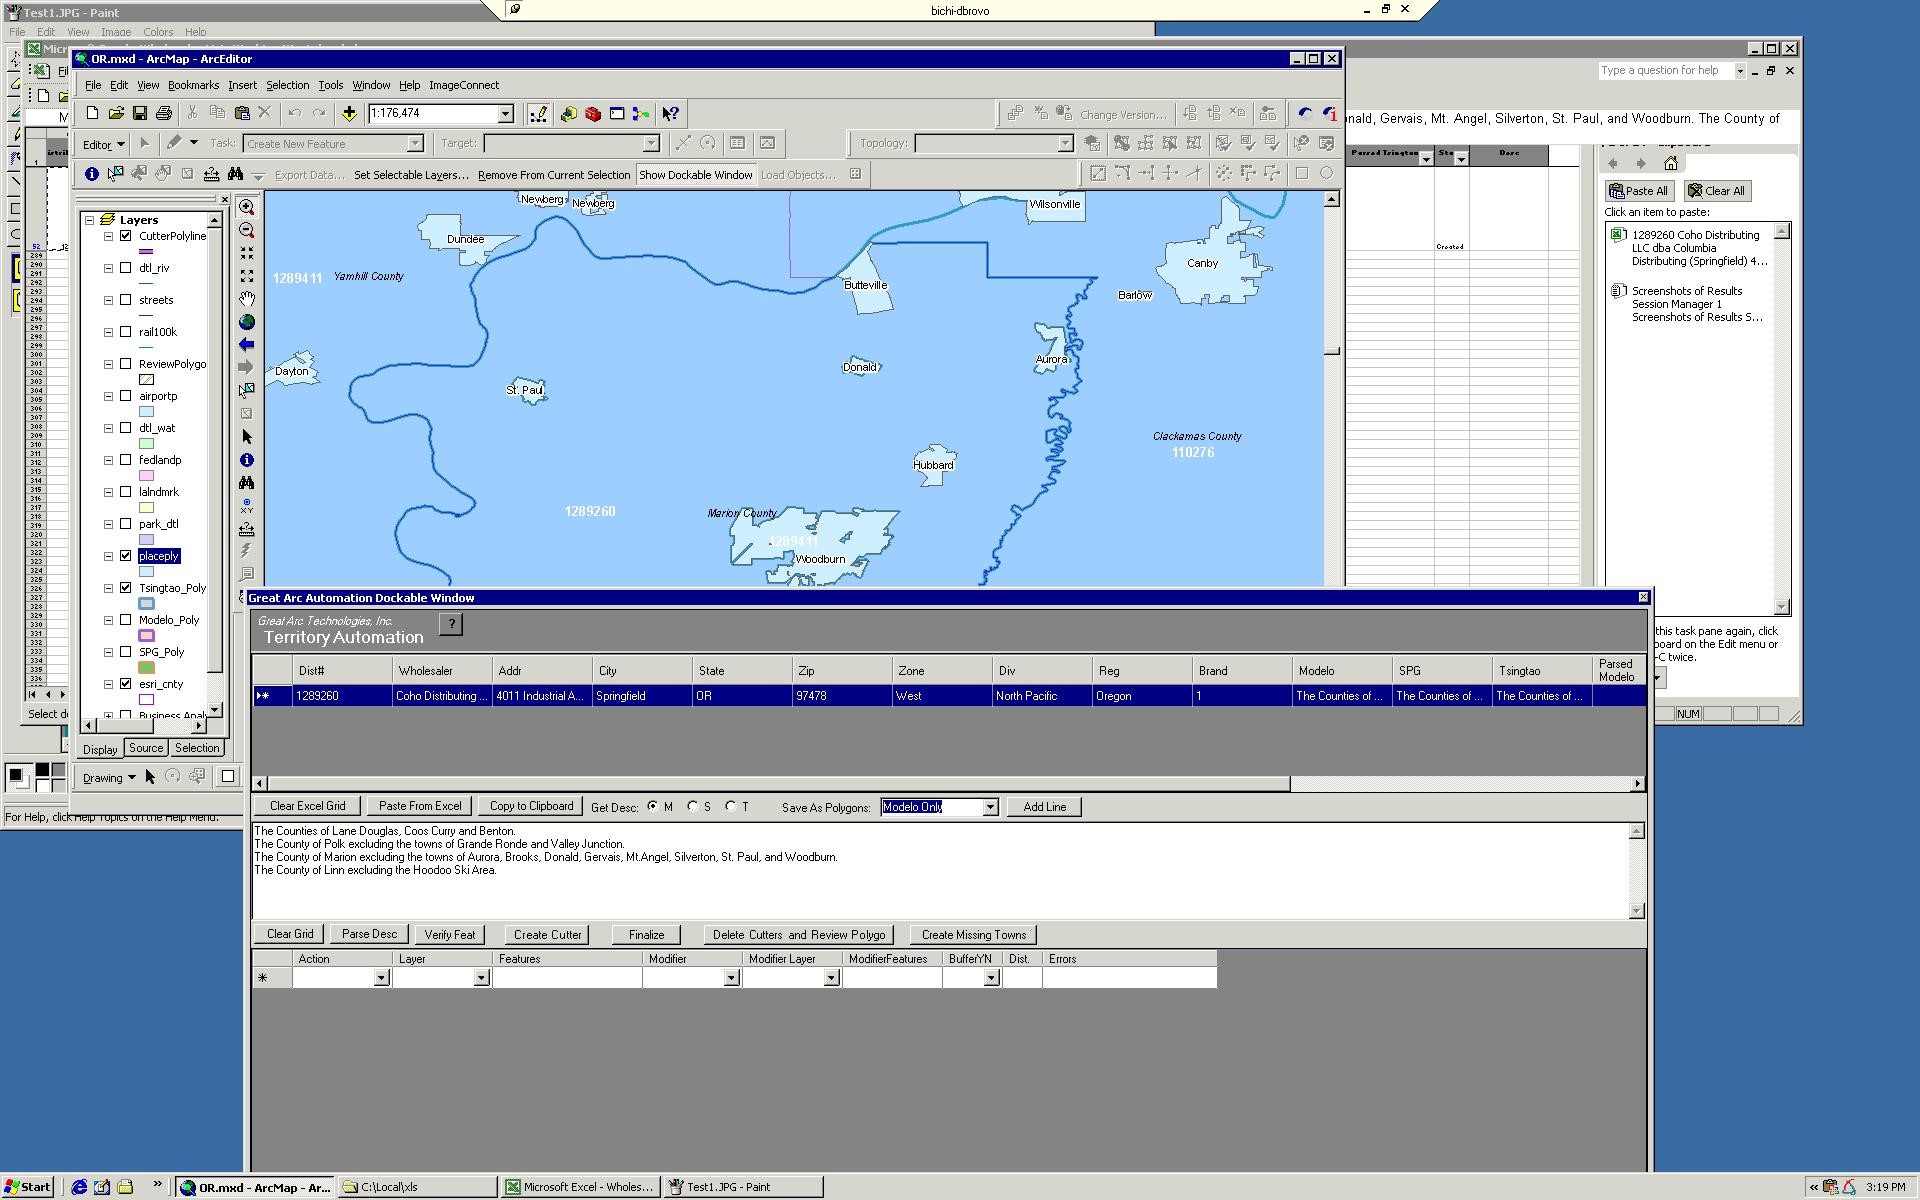1920x1200 pixels.
Task: Click the Paste From Excel button
Action: (x=420, y=806)
